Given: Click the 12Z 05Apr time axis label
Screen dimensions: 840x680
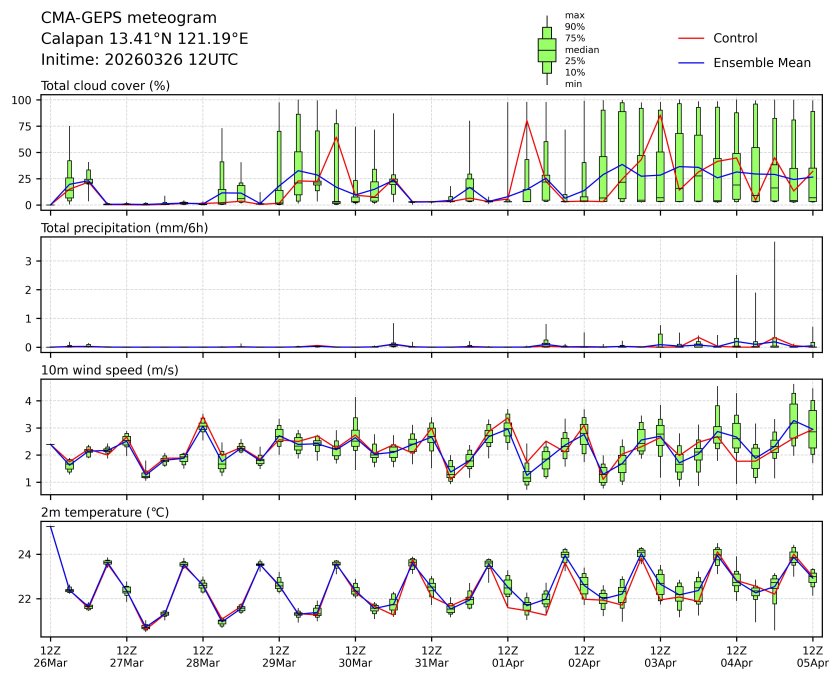Looking at the screenshot, I should click(812, 655).
